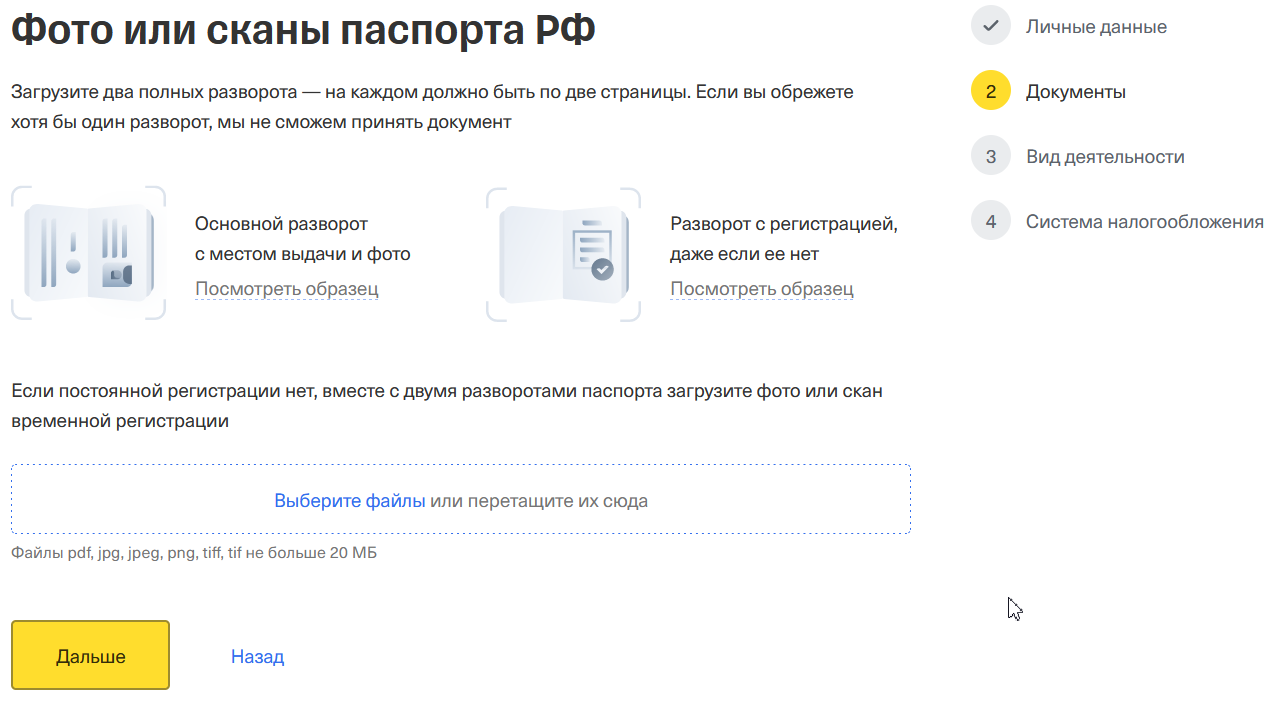
Task: Click the heading Фото или сканы паспорта РФ
Action: 303,29
